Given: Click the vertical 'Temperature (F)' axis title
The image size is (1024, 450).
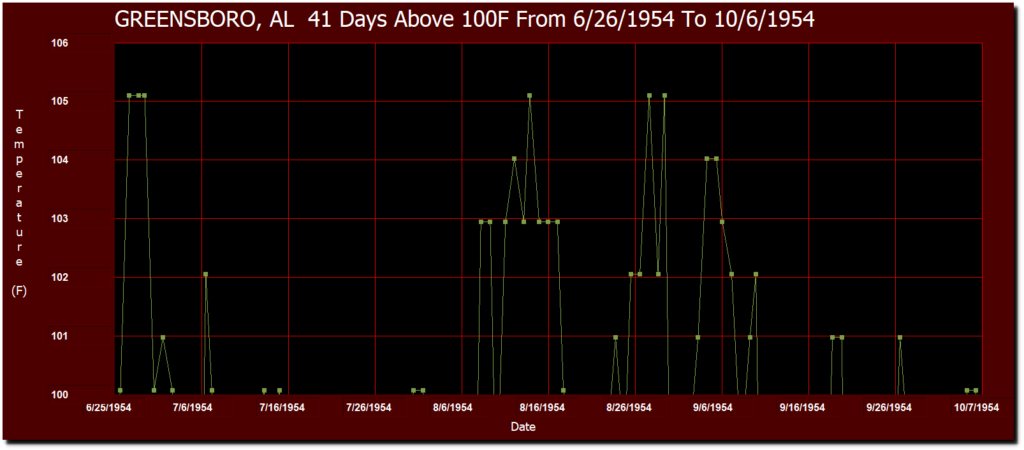Looking at the screenshot, I should (x=19, y=203).
